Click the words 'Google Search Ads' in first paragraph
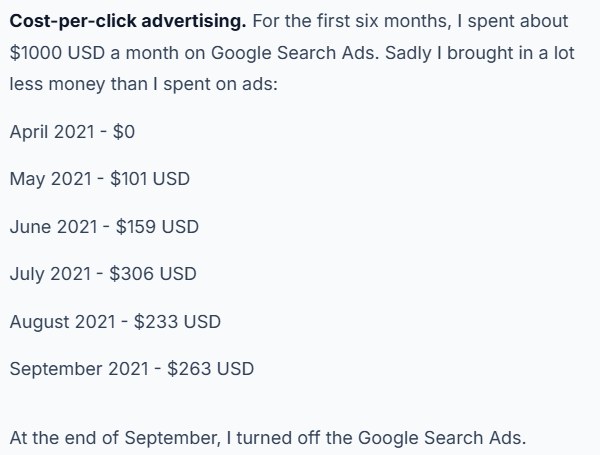This screenshot has width=600, height=455. pyautogui.click(x=293, y=53)
